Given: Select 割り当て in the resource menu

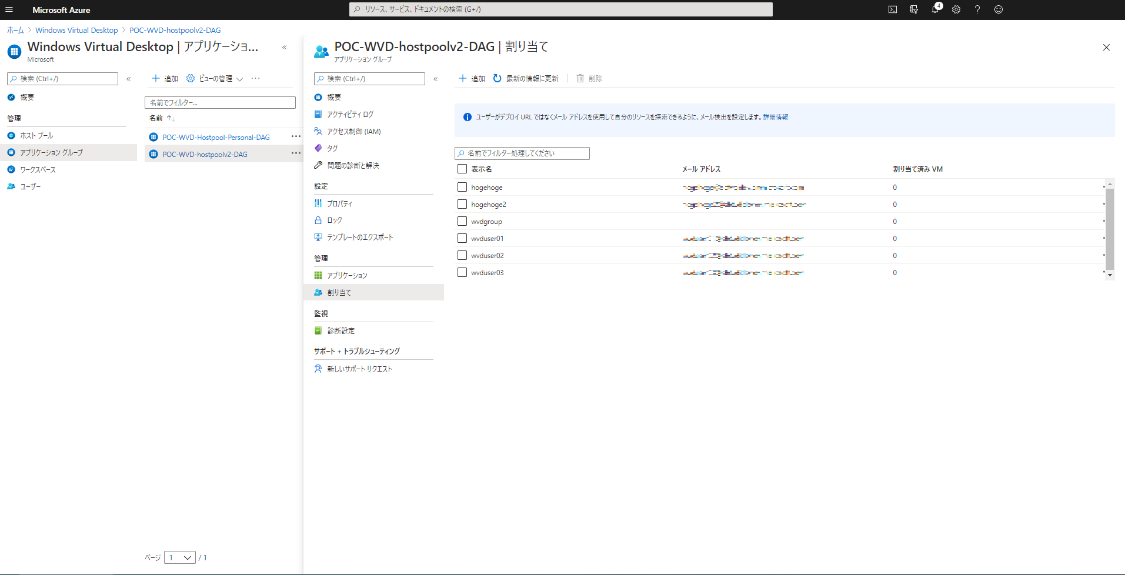Looking at the screenshot, I should tap(340, 292).
